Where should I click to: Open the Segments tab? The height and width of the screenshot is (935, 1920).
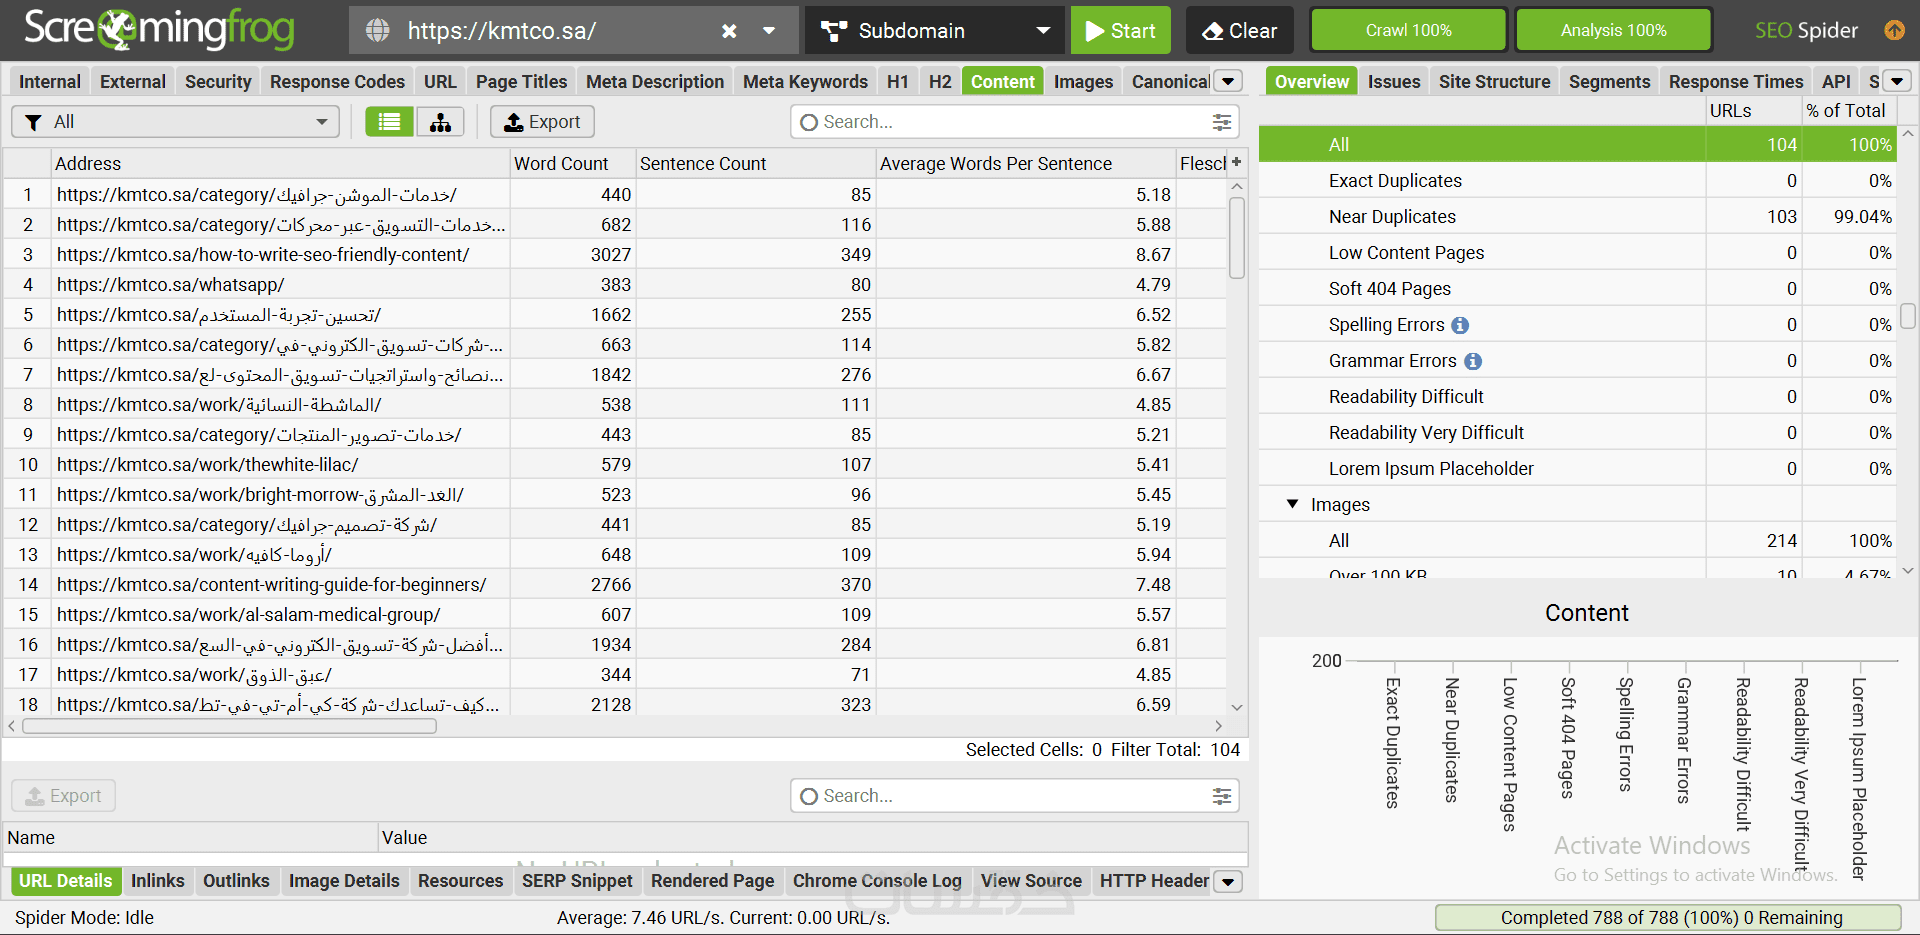click(1609, 81)
